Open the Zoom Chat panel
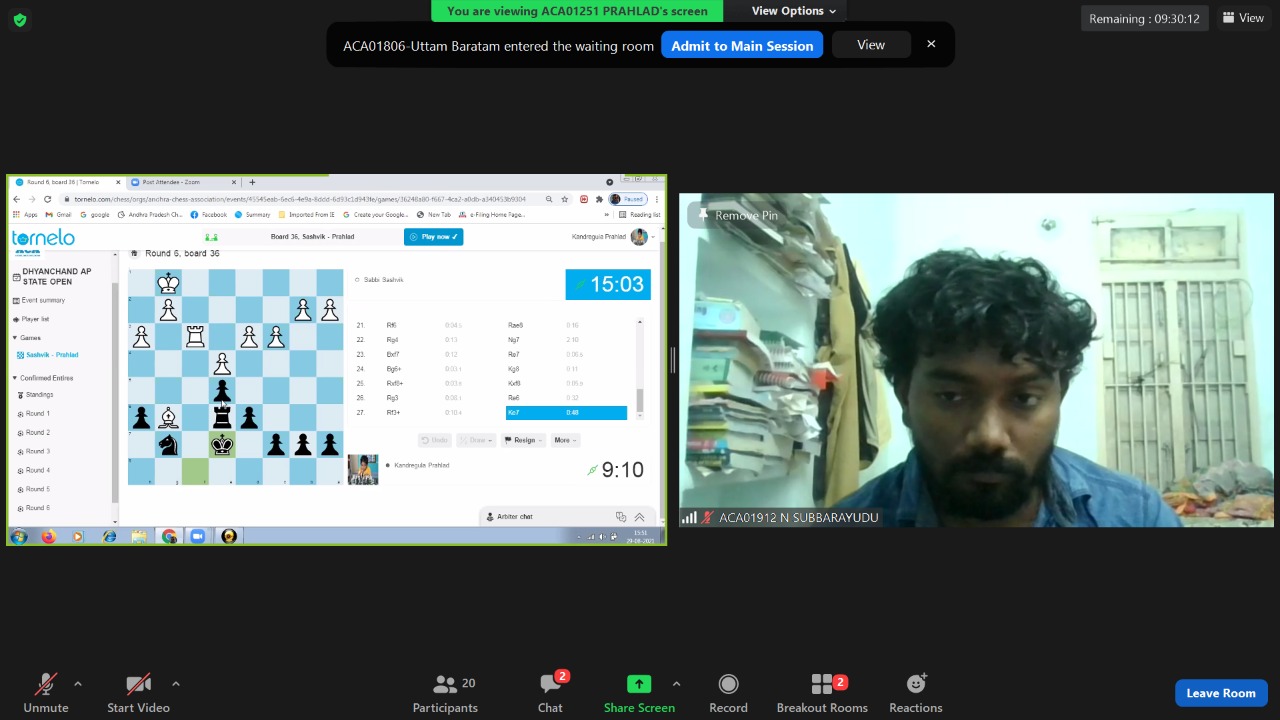The height and width of the screenshot is (720, 1280). click(x=550, y=692)
